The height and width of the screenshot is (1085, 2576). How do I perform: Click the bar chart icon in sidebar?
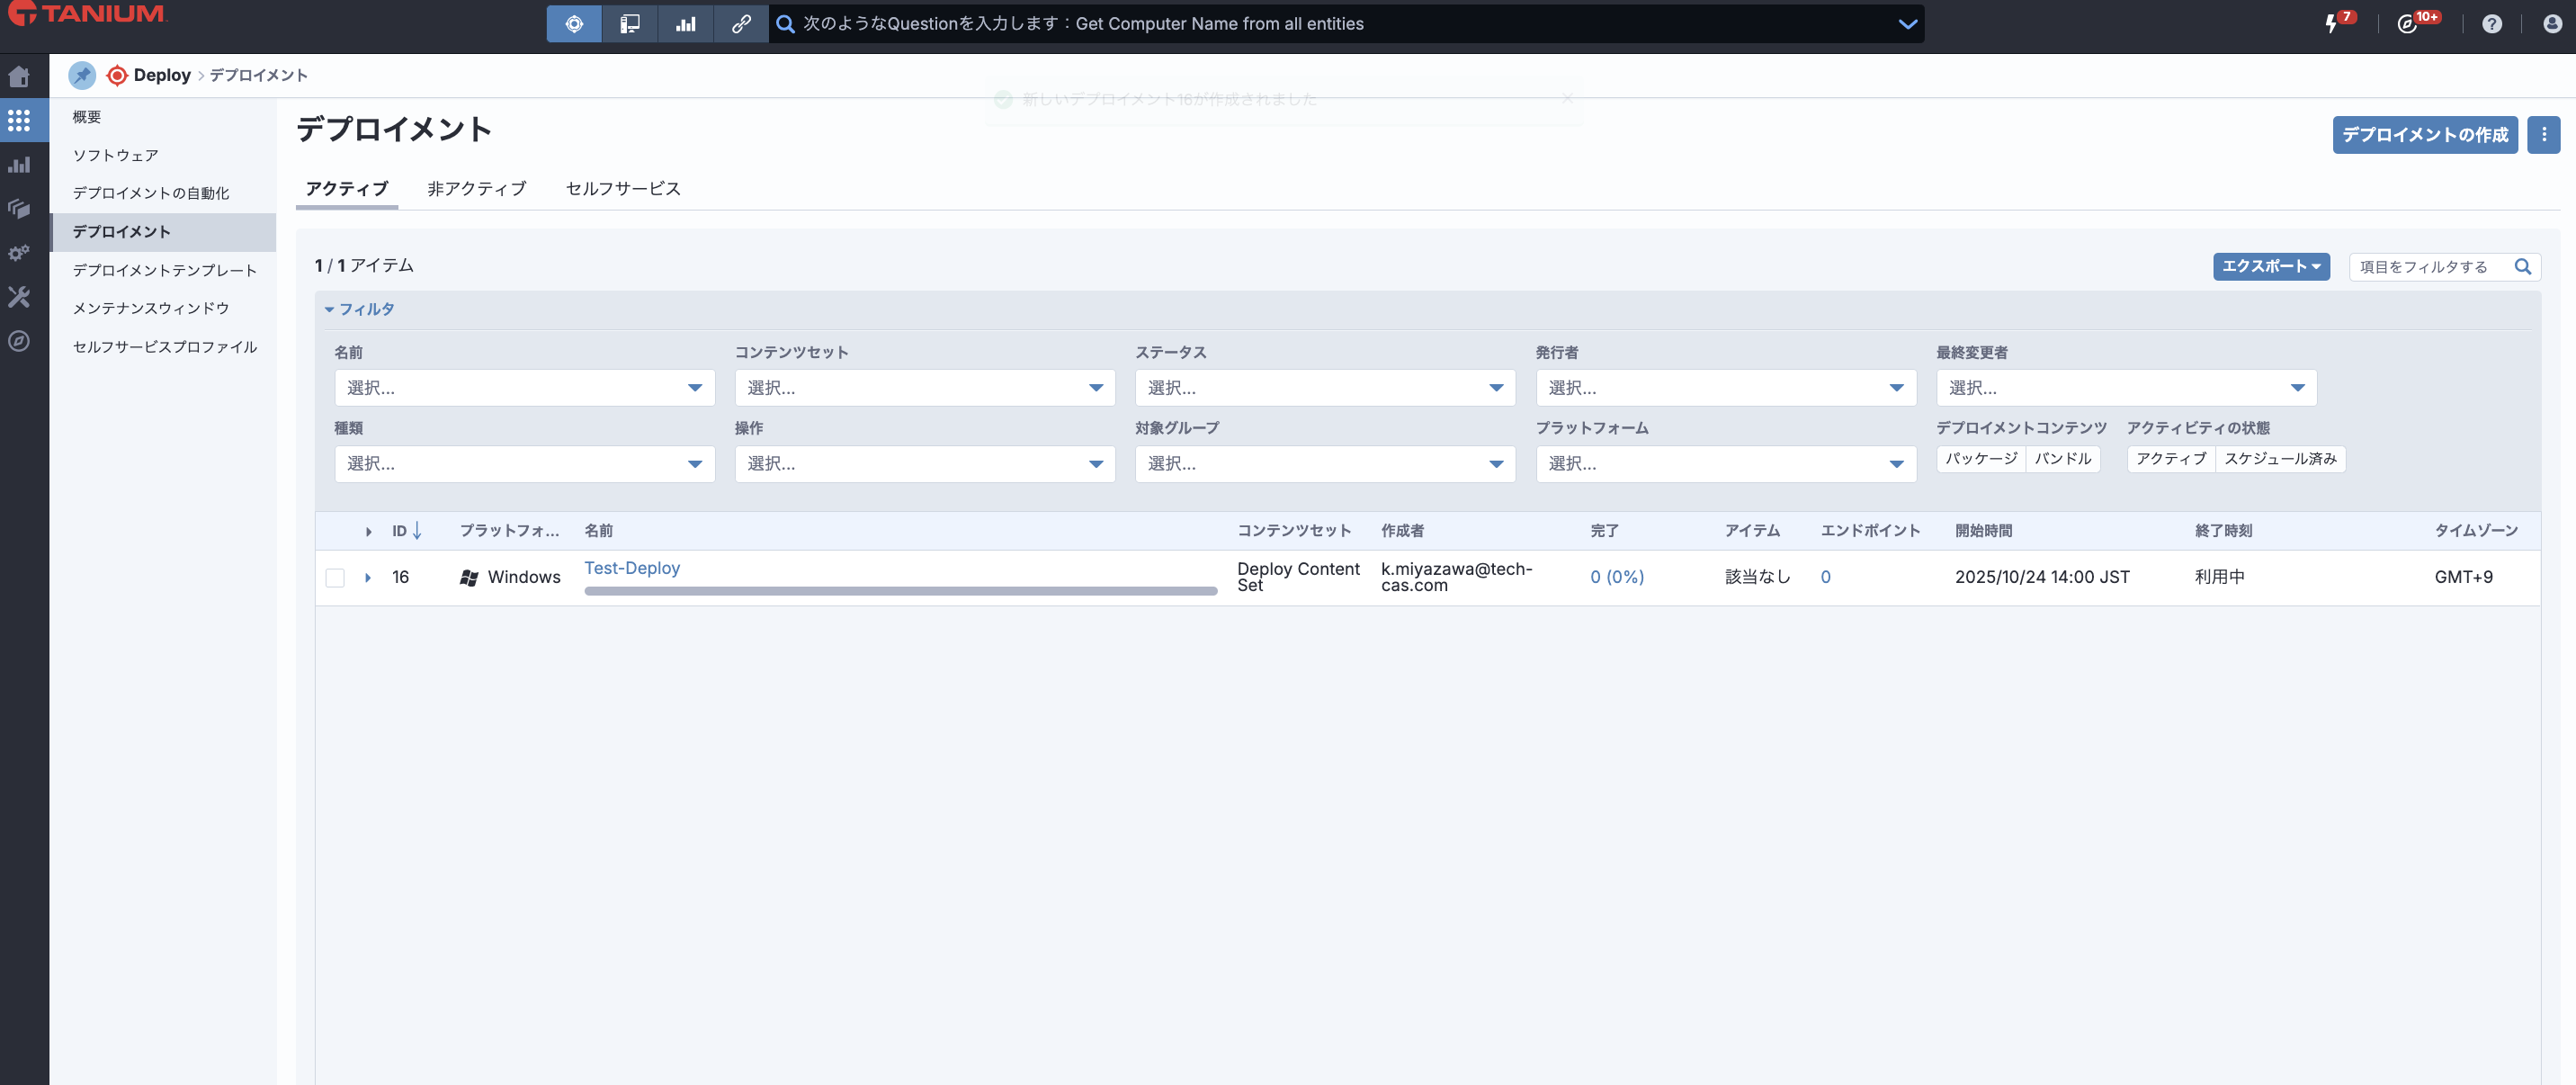[x=19, y=165]
